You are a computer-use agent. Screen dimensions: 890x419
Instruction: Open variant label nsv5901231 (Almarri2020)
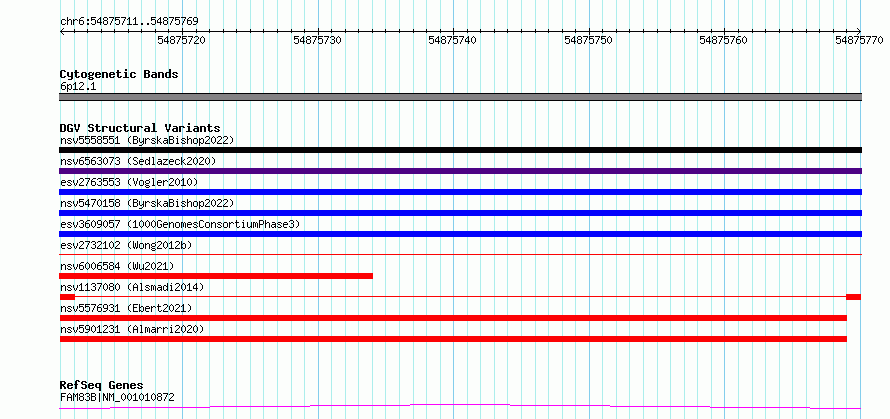tap(132, 329)
